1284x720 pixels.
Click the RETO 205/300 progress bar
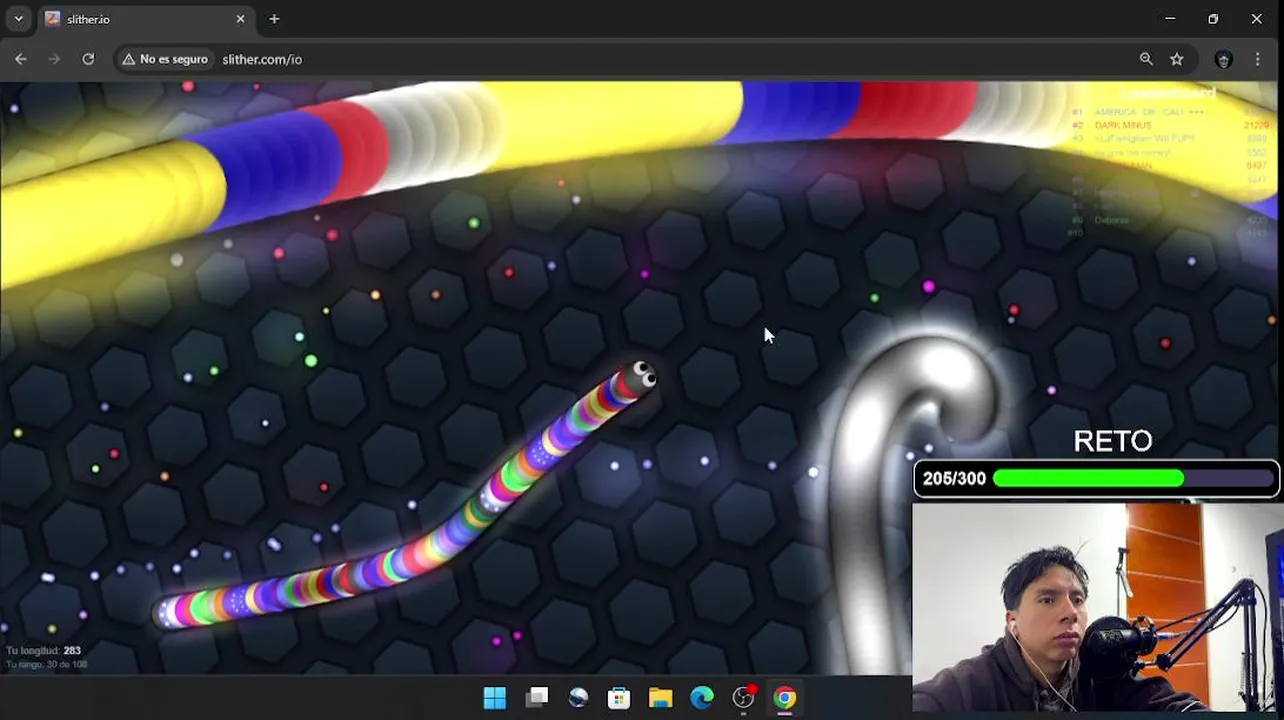1097,478
